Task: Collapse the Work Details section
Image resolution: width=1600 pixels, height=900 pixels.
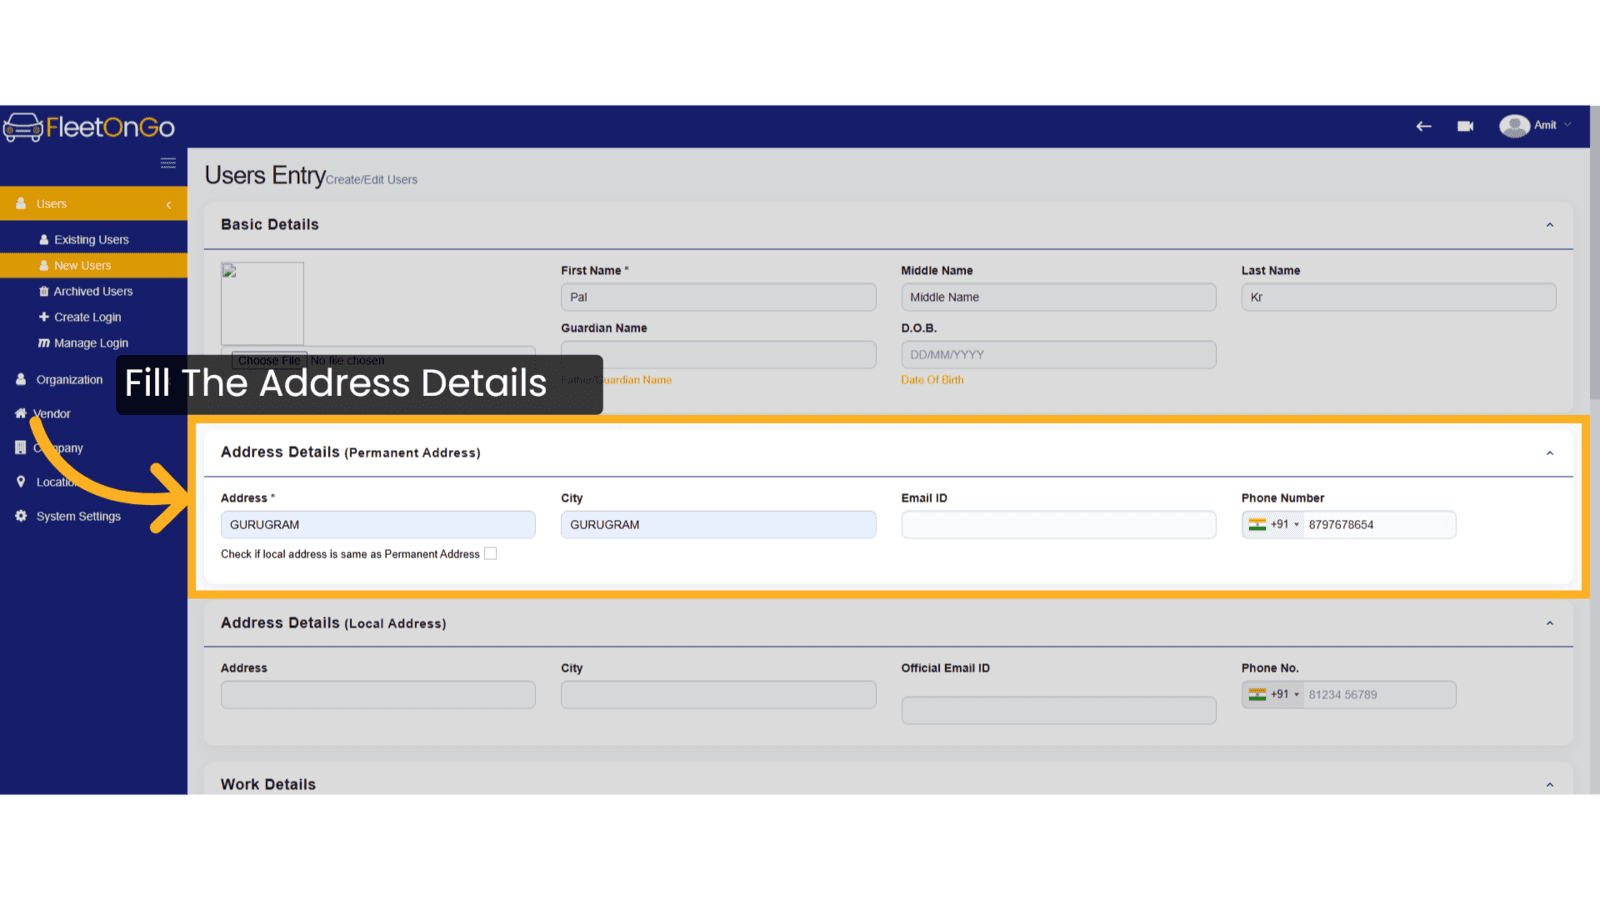Action: pos(1550,785)
